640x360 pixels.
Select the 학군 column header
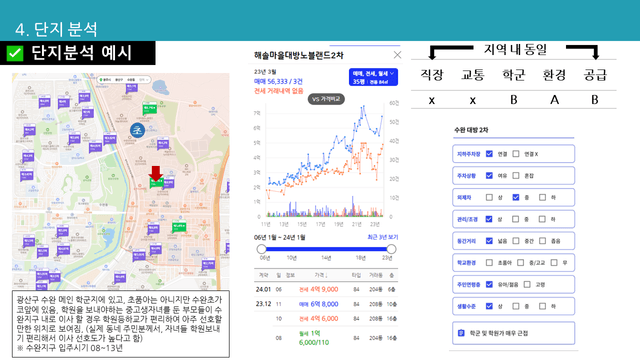[513, 75]
